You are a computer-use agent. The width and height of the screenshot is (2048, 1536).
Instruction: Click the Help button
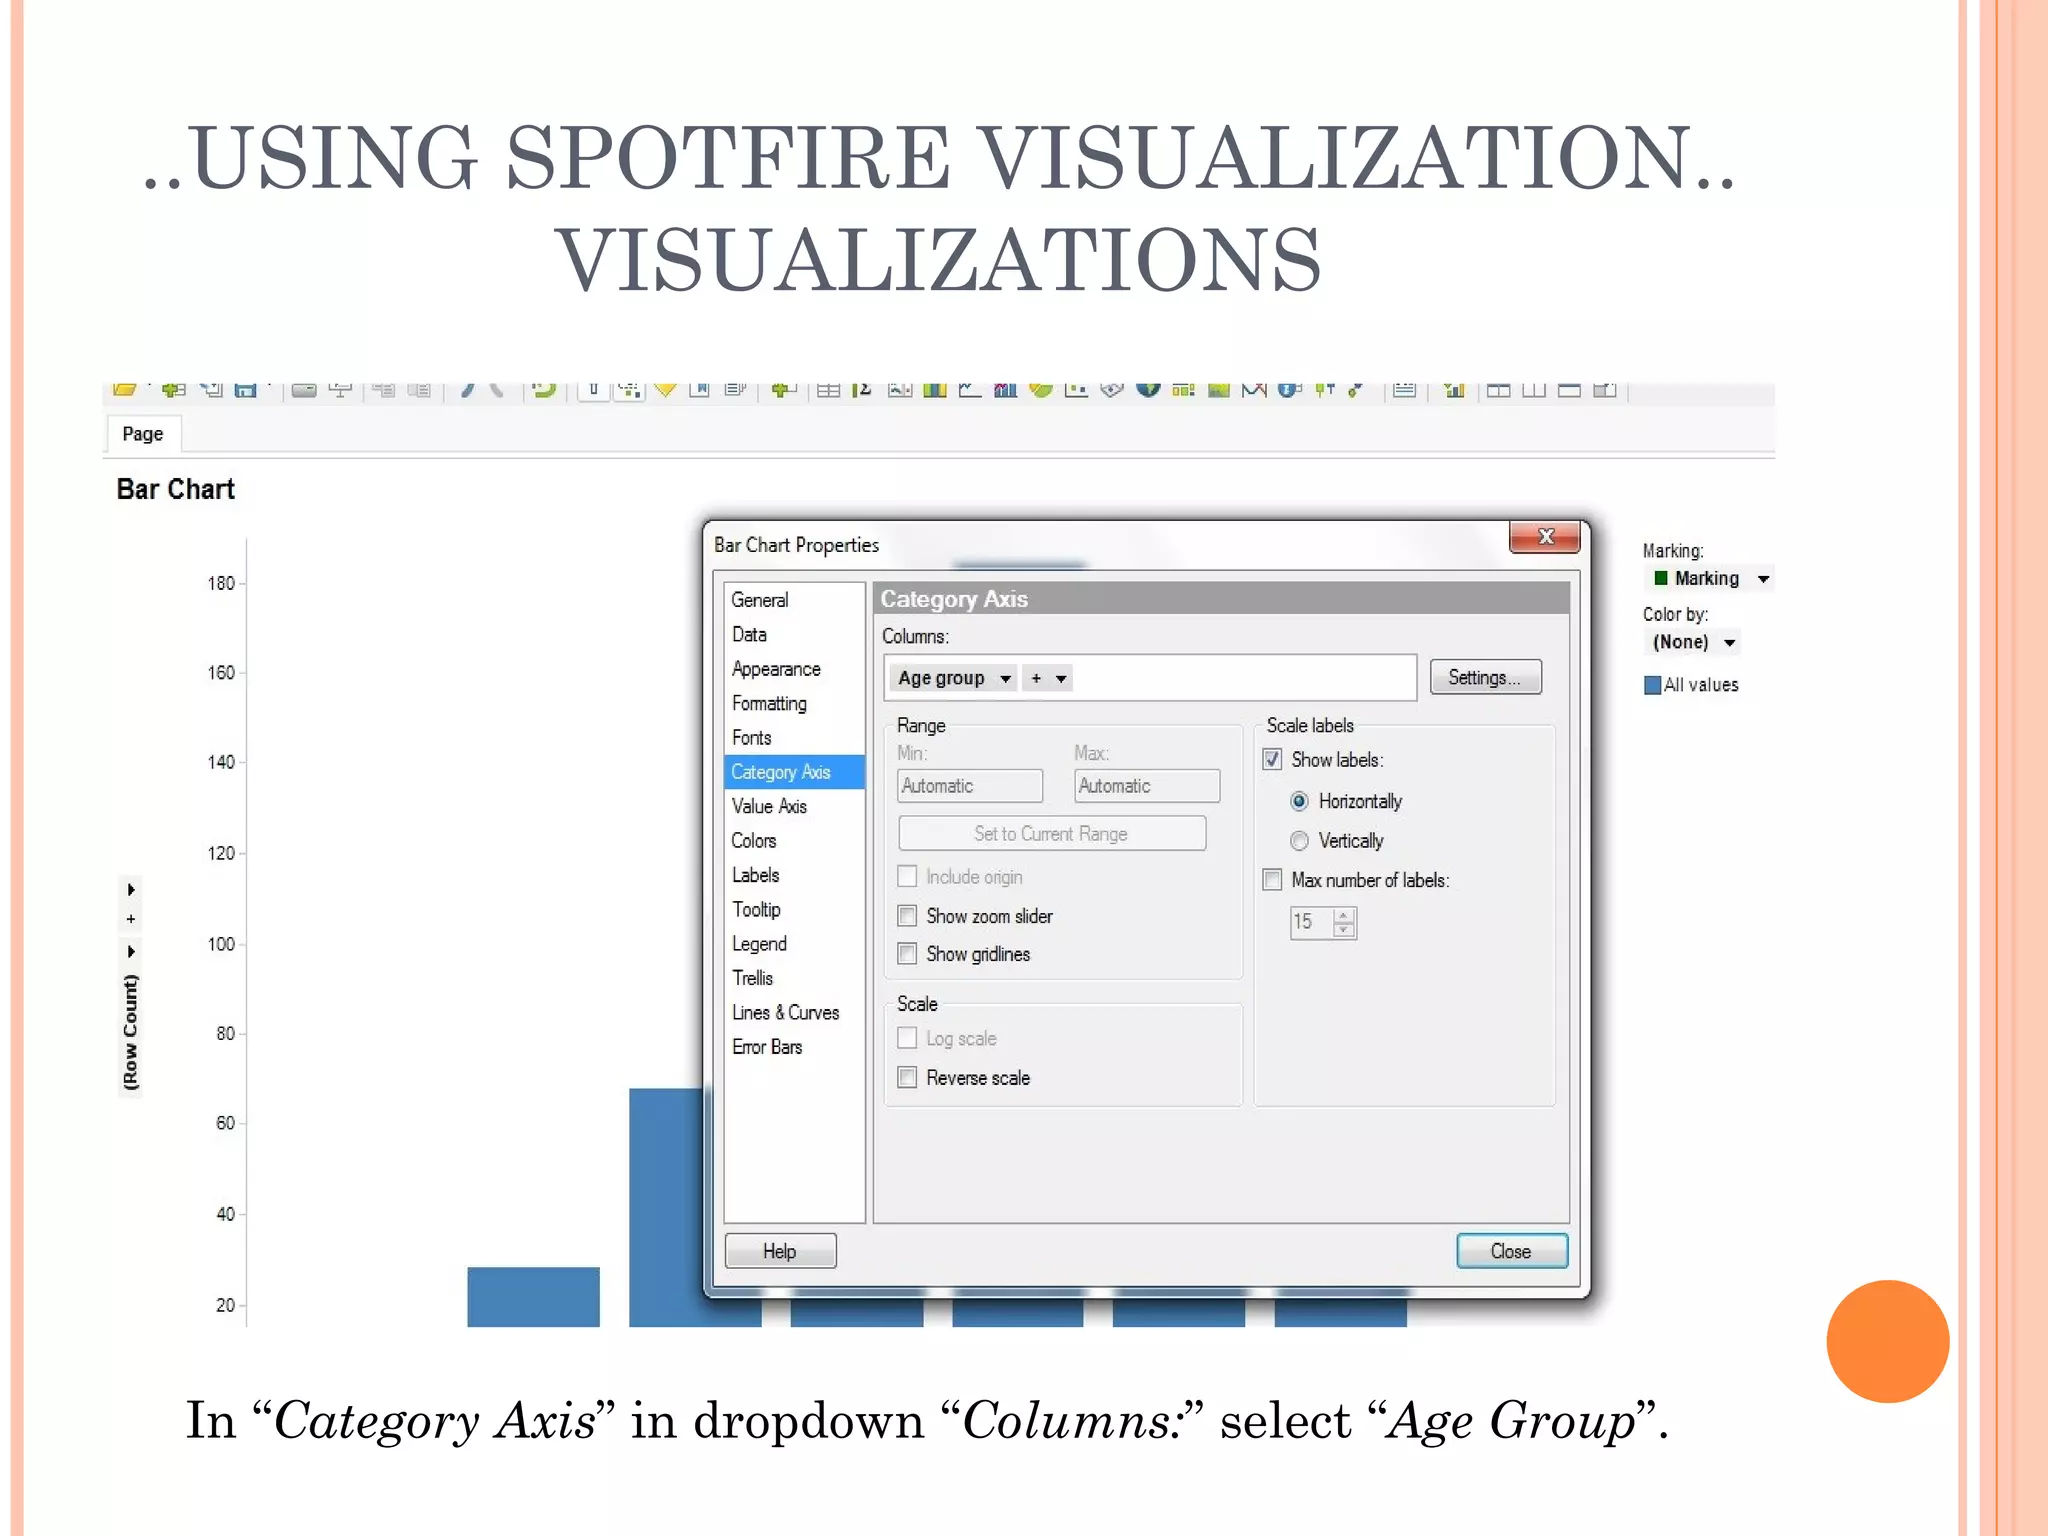coord(780,1251)
